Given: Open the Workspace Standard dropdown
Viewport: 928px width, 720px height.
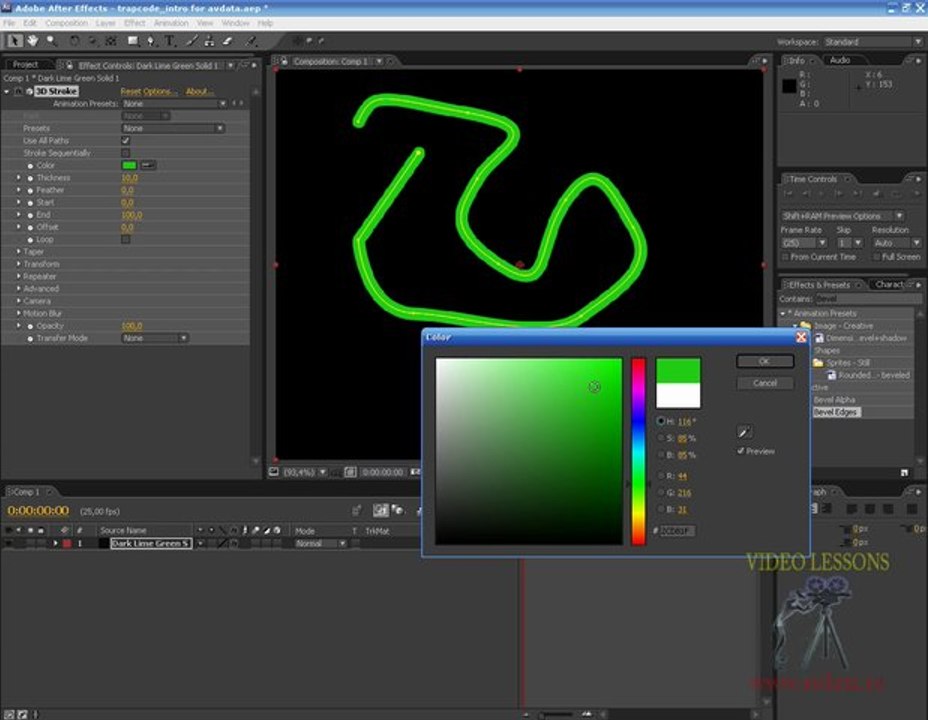Looking at the screenshot, I should (872, 42).
